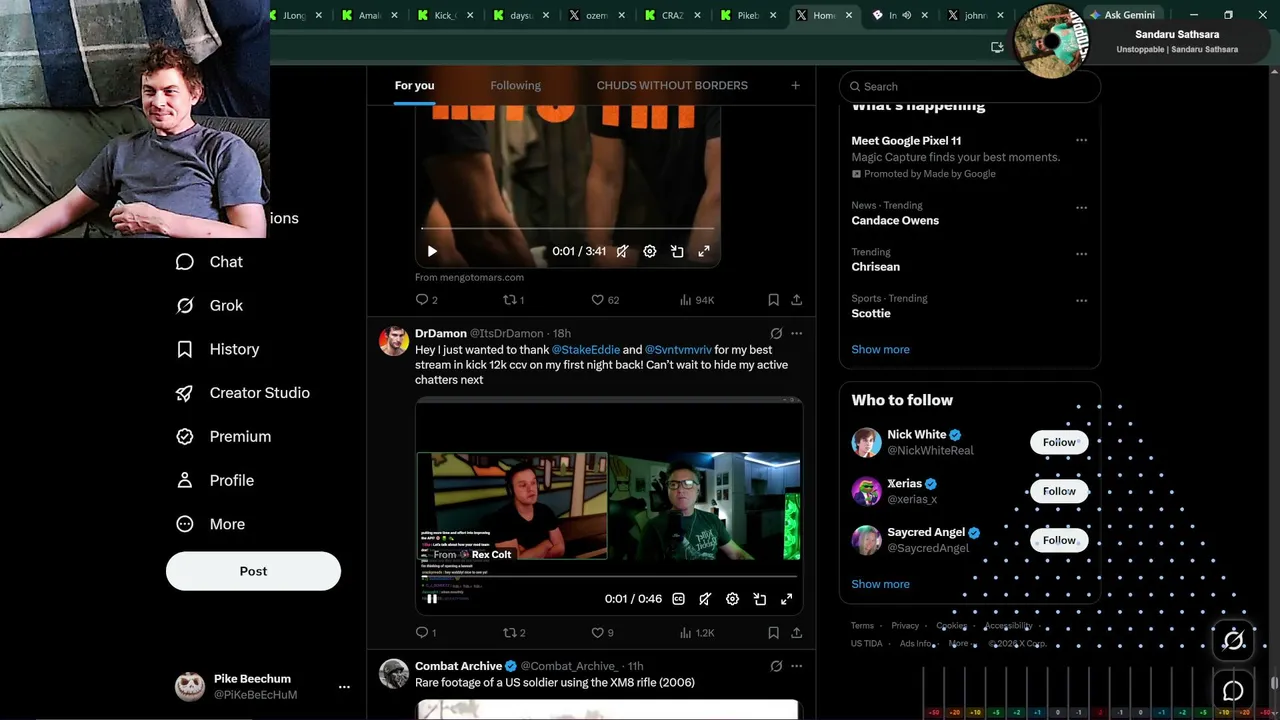1280x720 pixels.
Task: View analytics showing 94K views
Action: 697,300
